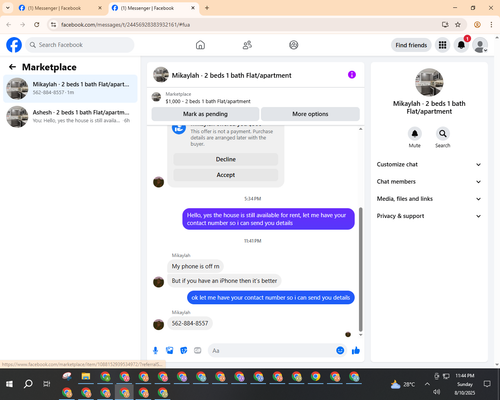
Task: Mute this chat with the bell icon
Action: [415, 134]
